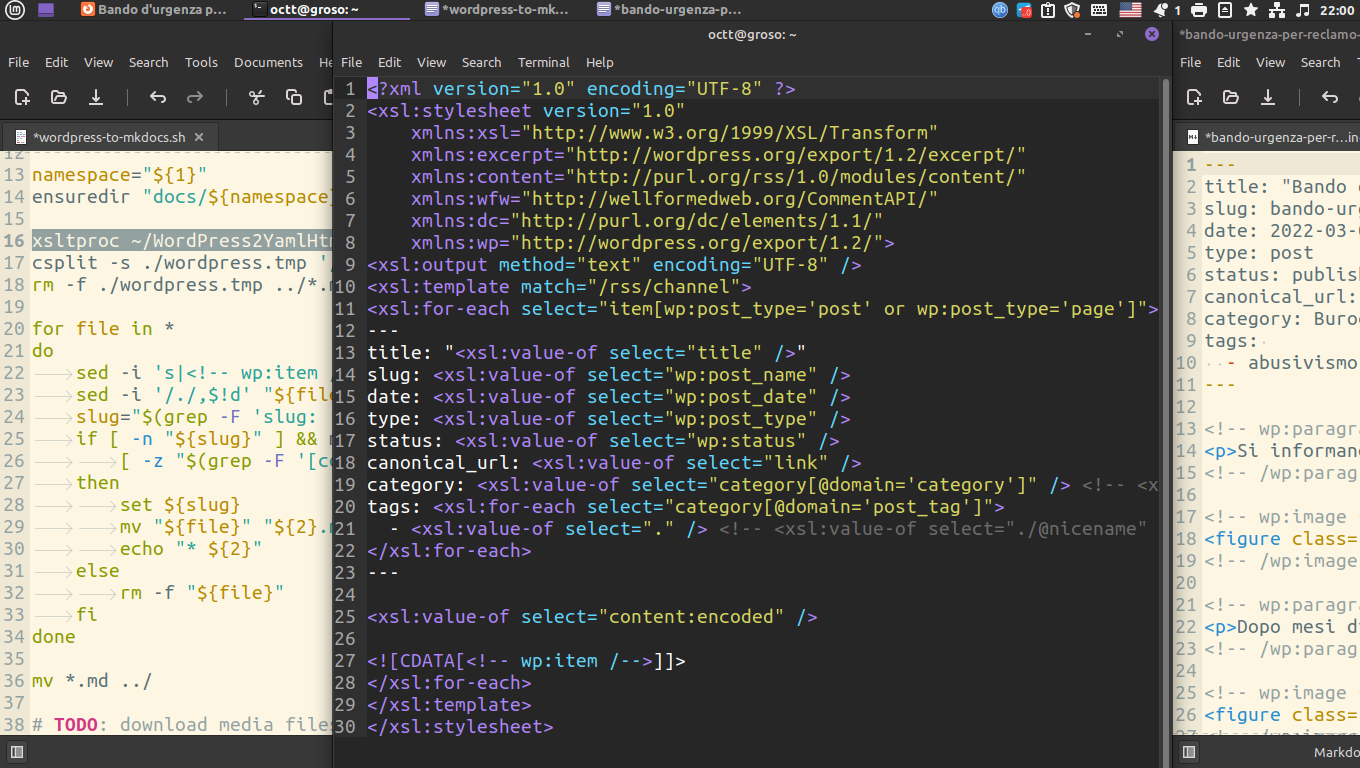The width and height of the screenshot is (1360, 768).
Task: Click 'canonical_url:' on terminal line 18
Action: pyautogui.click(x=444, y=463)
